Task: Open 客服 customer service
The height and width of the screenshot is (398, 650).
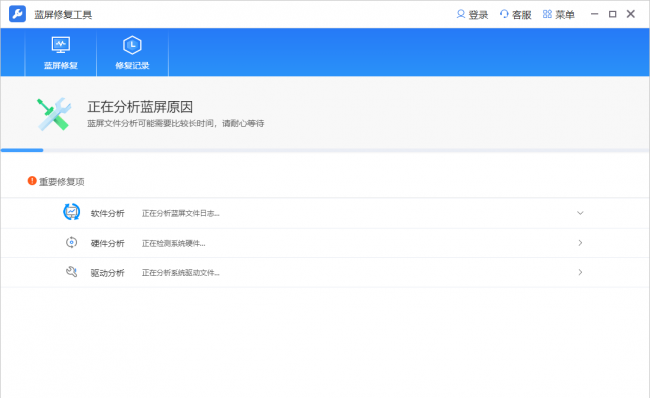Action: (x=516, y=15)
